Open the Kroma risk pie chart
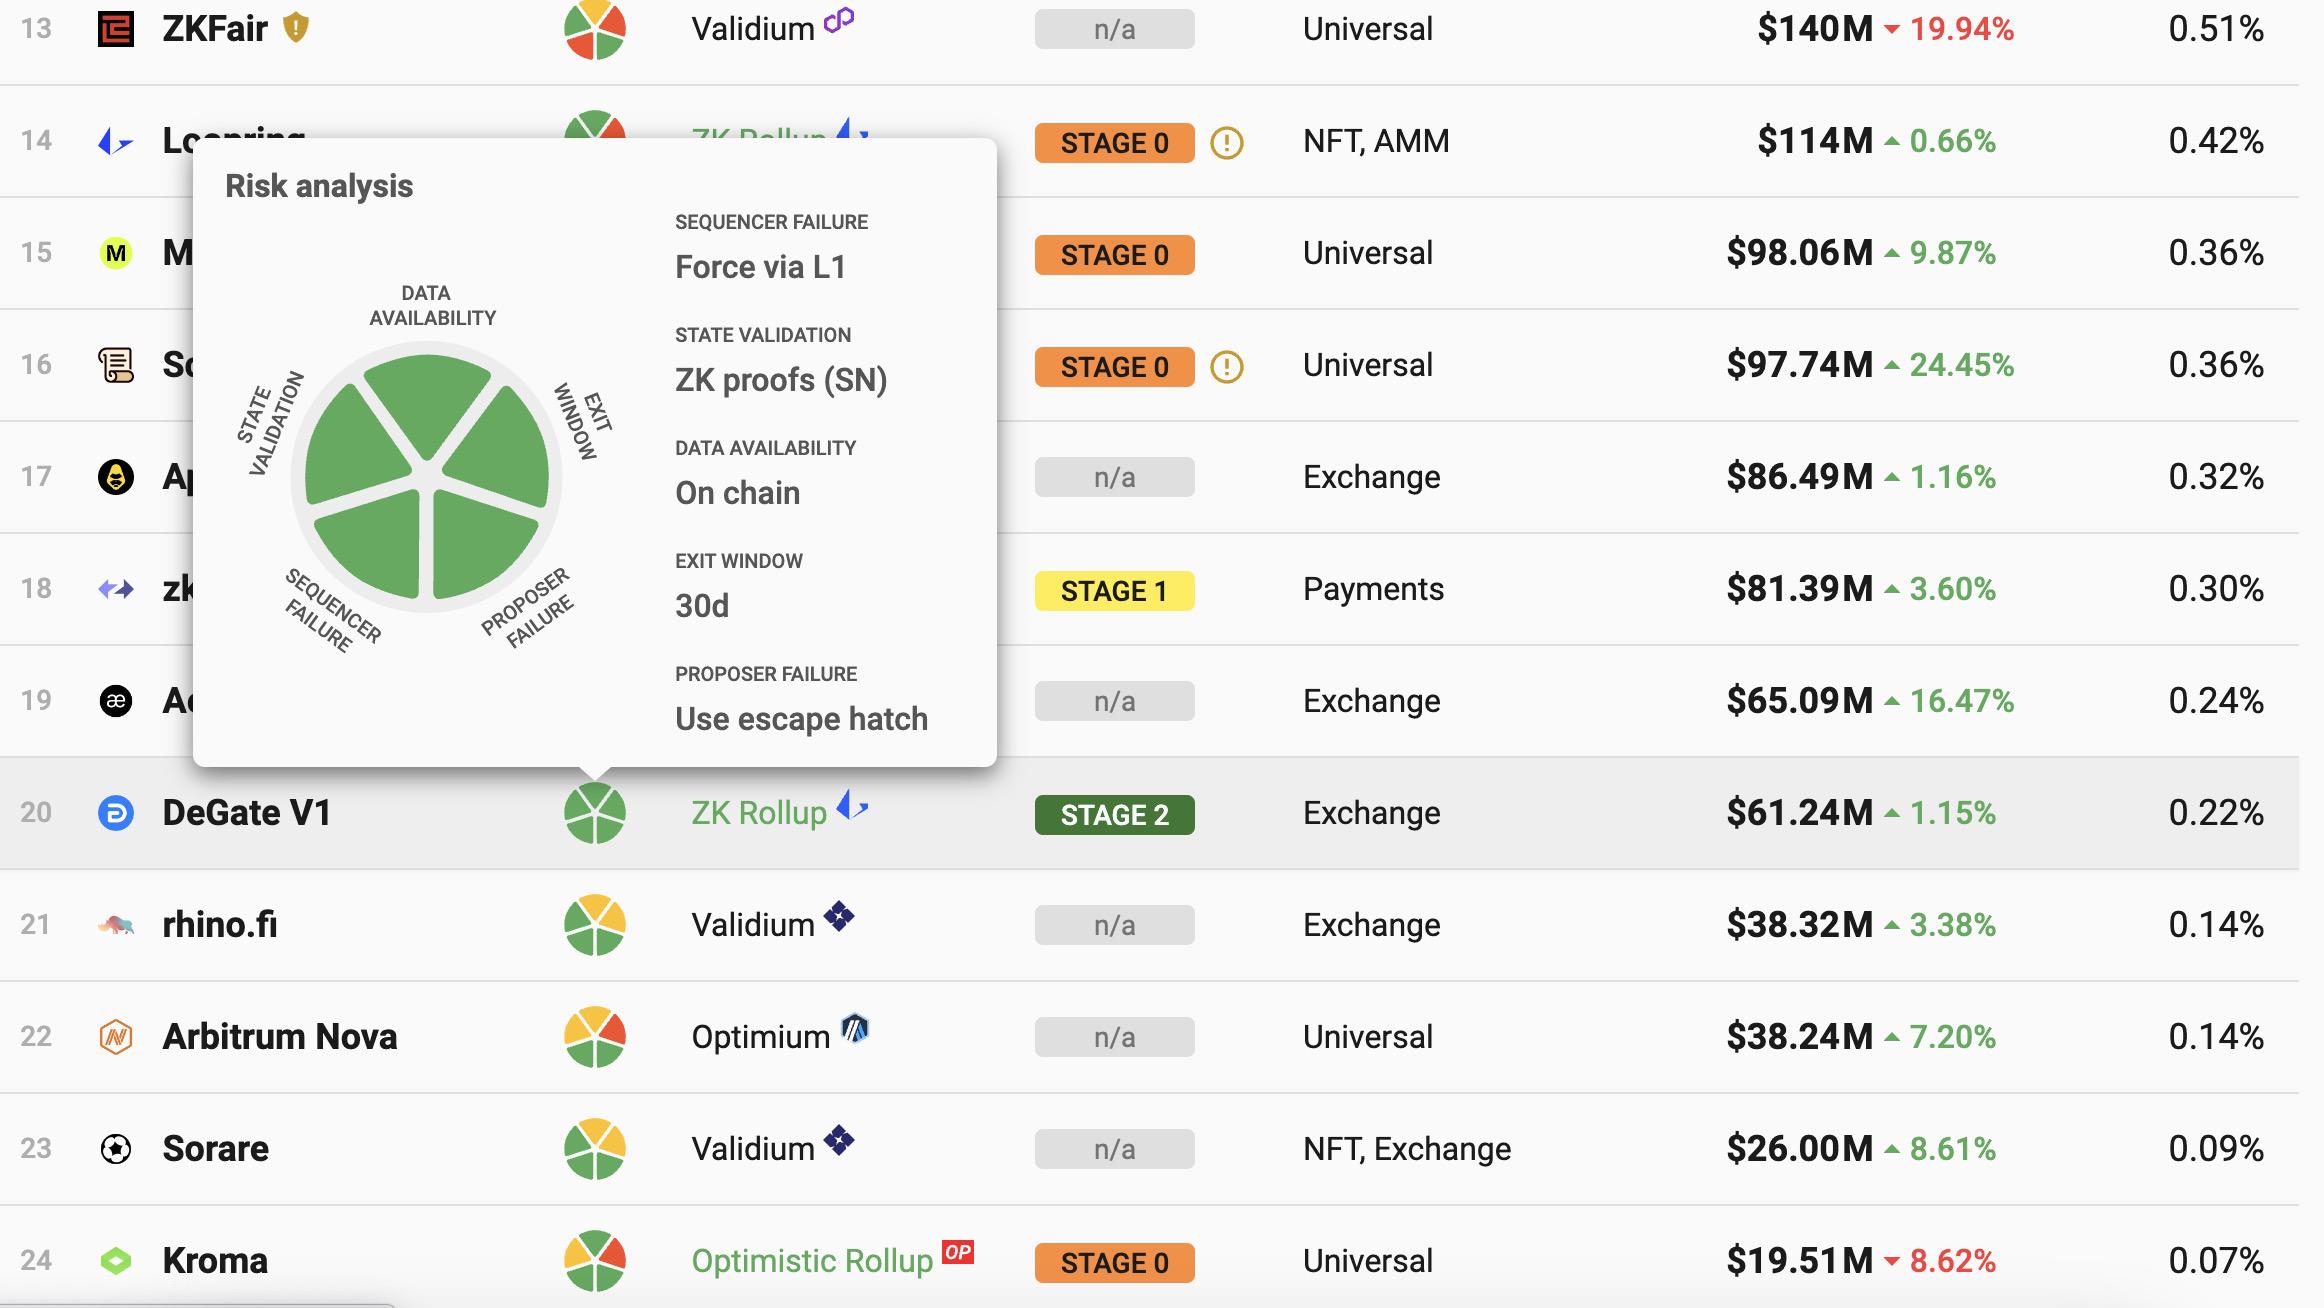Viewport: 2324px width, 1308px height. click(595, 1261)
